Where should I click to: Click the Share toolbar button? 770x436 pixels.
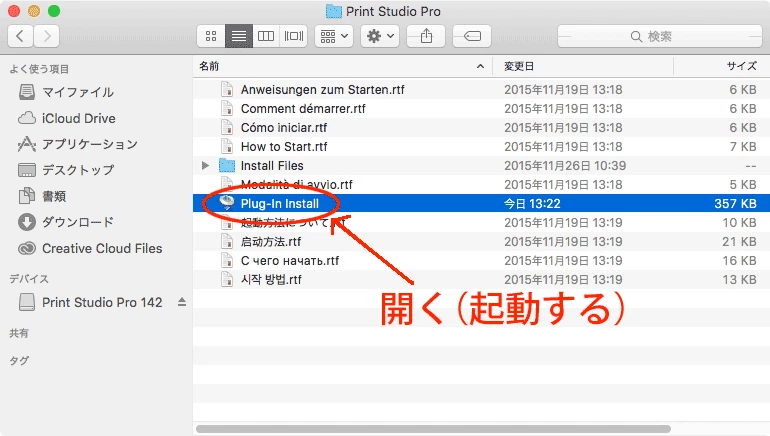(x=426, y=36)
